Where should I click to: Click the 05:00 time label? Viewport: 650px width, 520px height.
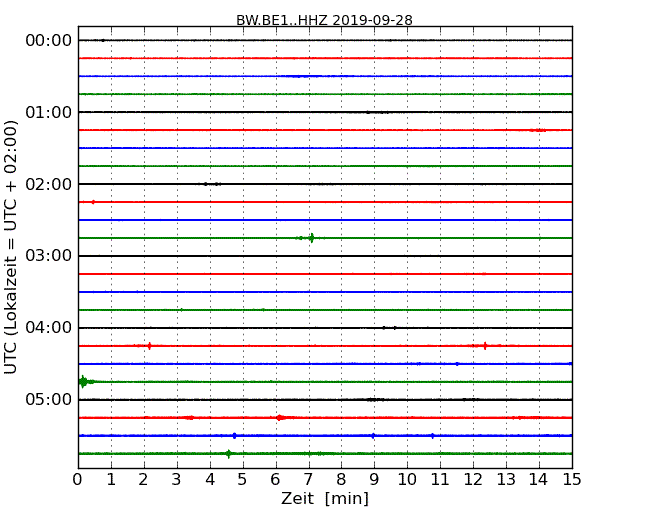point(49,399)
